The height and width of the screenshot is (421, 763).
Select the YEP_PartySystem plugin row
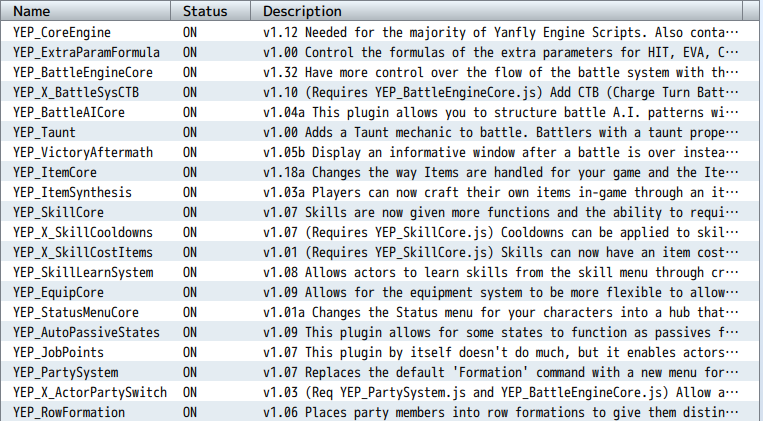pos(382,372)
